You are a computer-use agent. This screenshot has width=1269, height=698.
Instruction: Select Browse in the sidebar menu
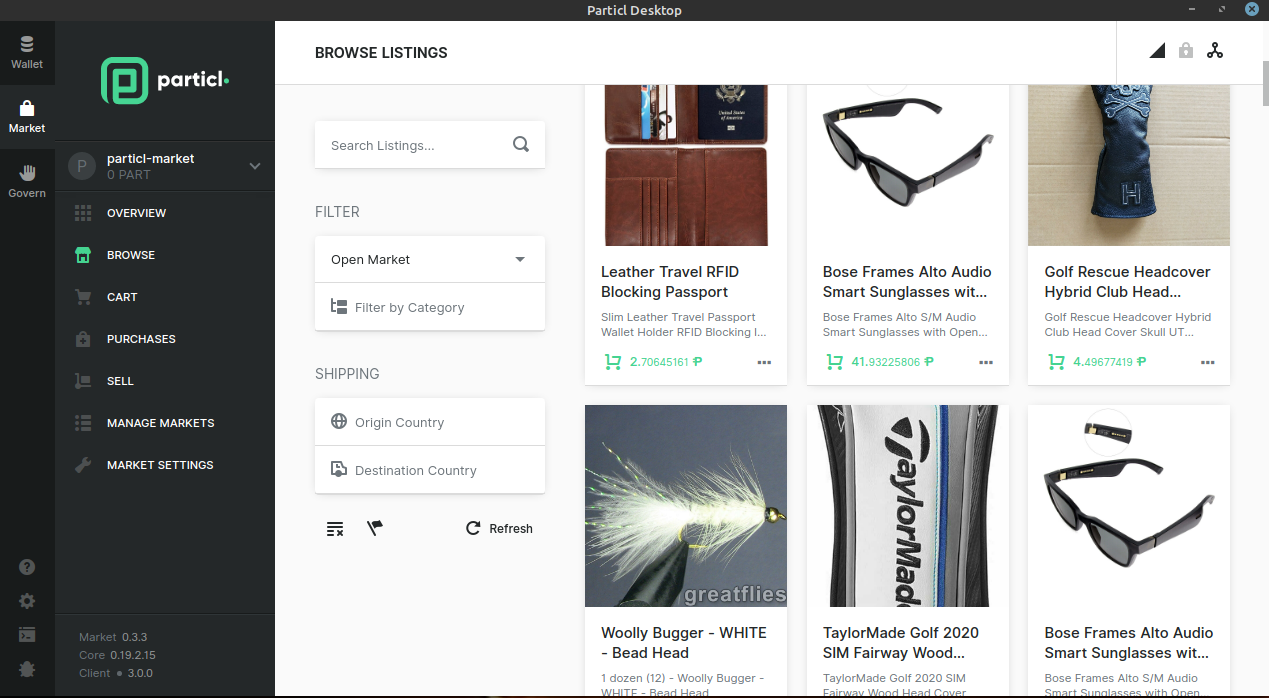point(165,255)
